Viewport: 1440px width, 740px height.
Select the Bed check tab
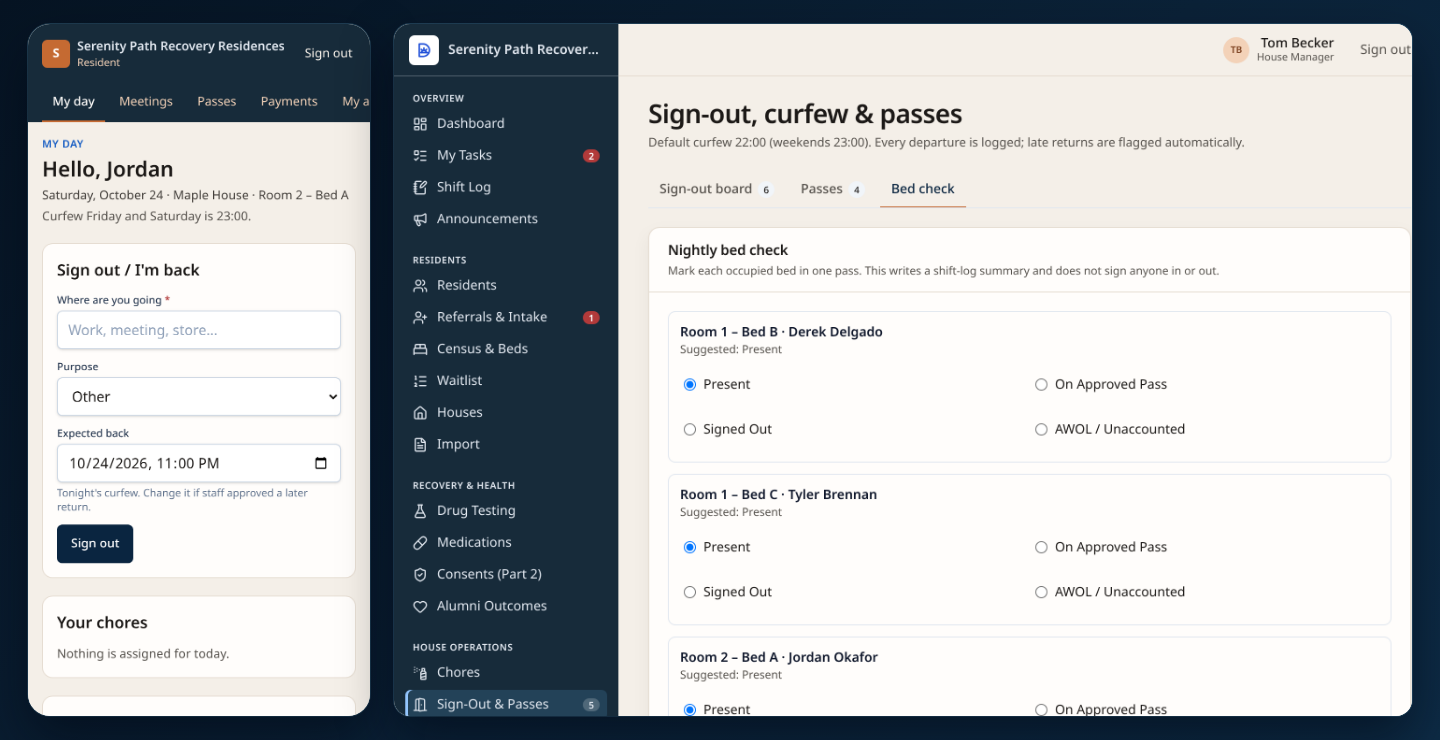923,189
